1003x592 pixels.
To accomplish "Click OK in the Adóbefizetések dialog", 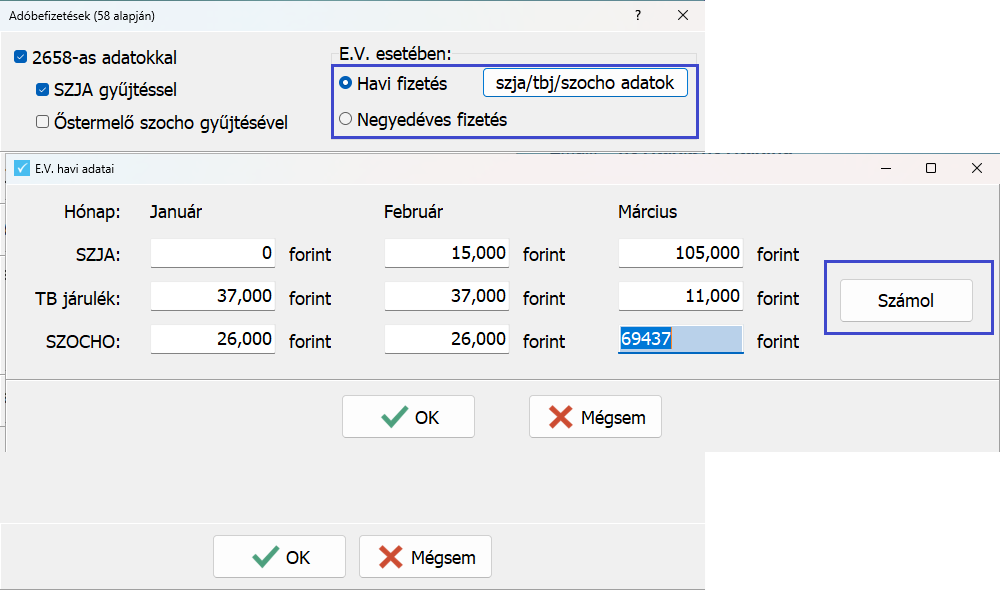I will tap(279, 557).
